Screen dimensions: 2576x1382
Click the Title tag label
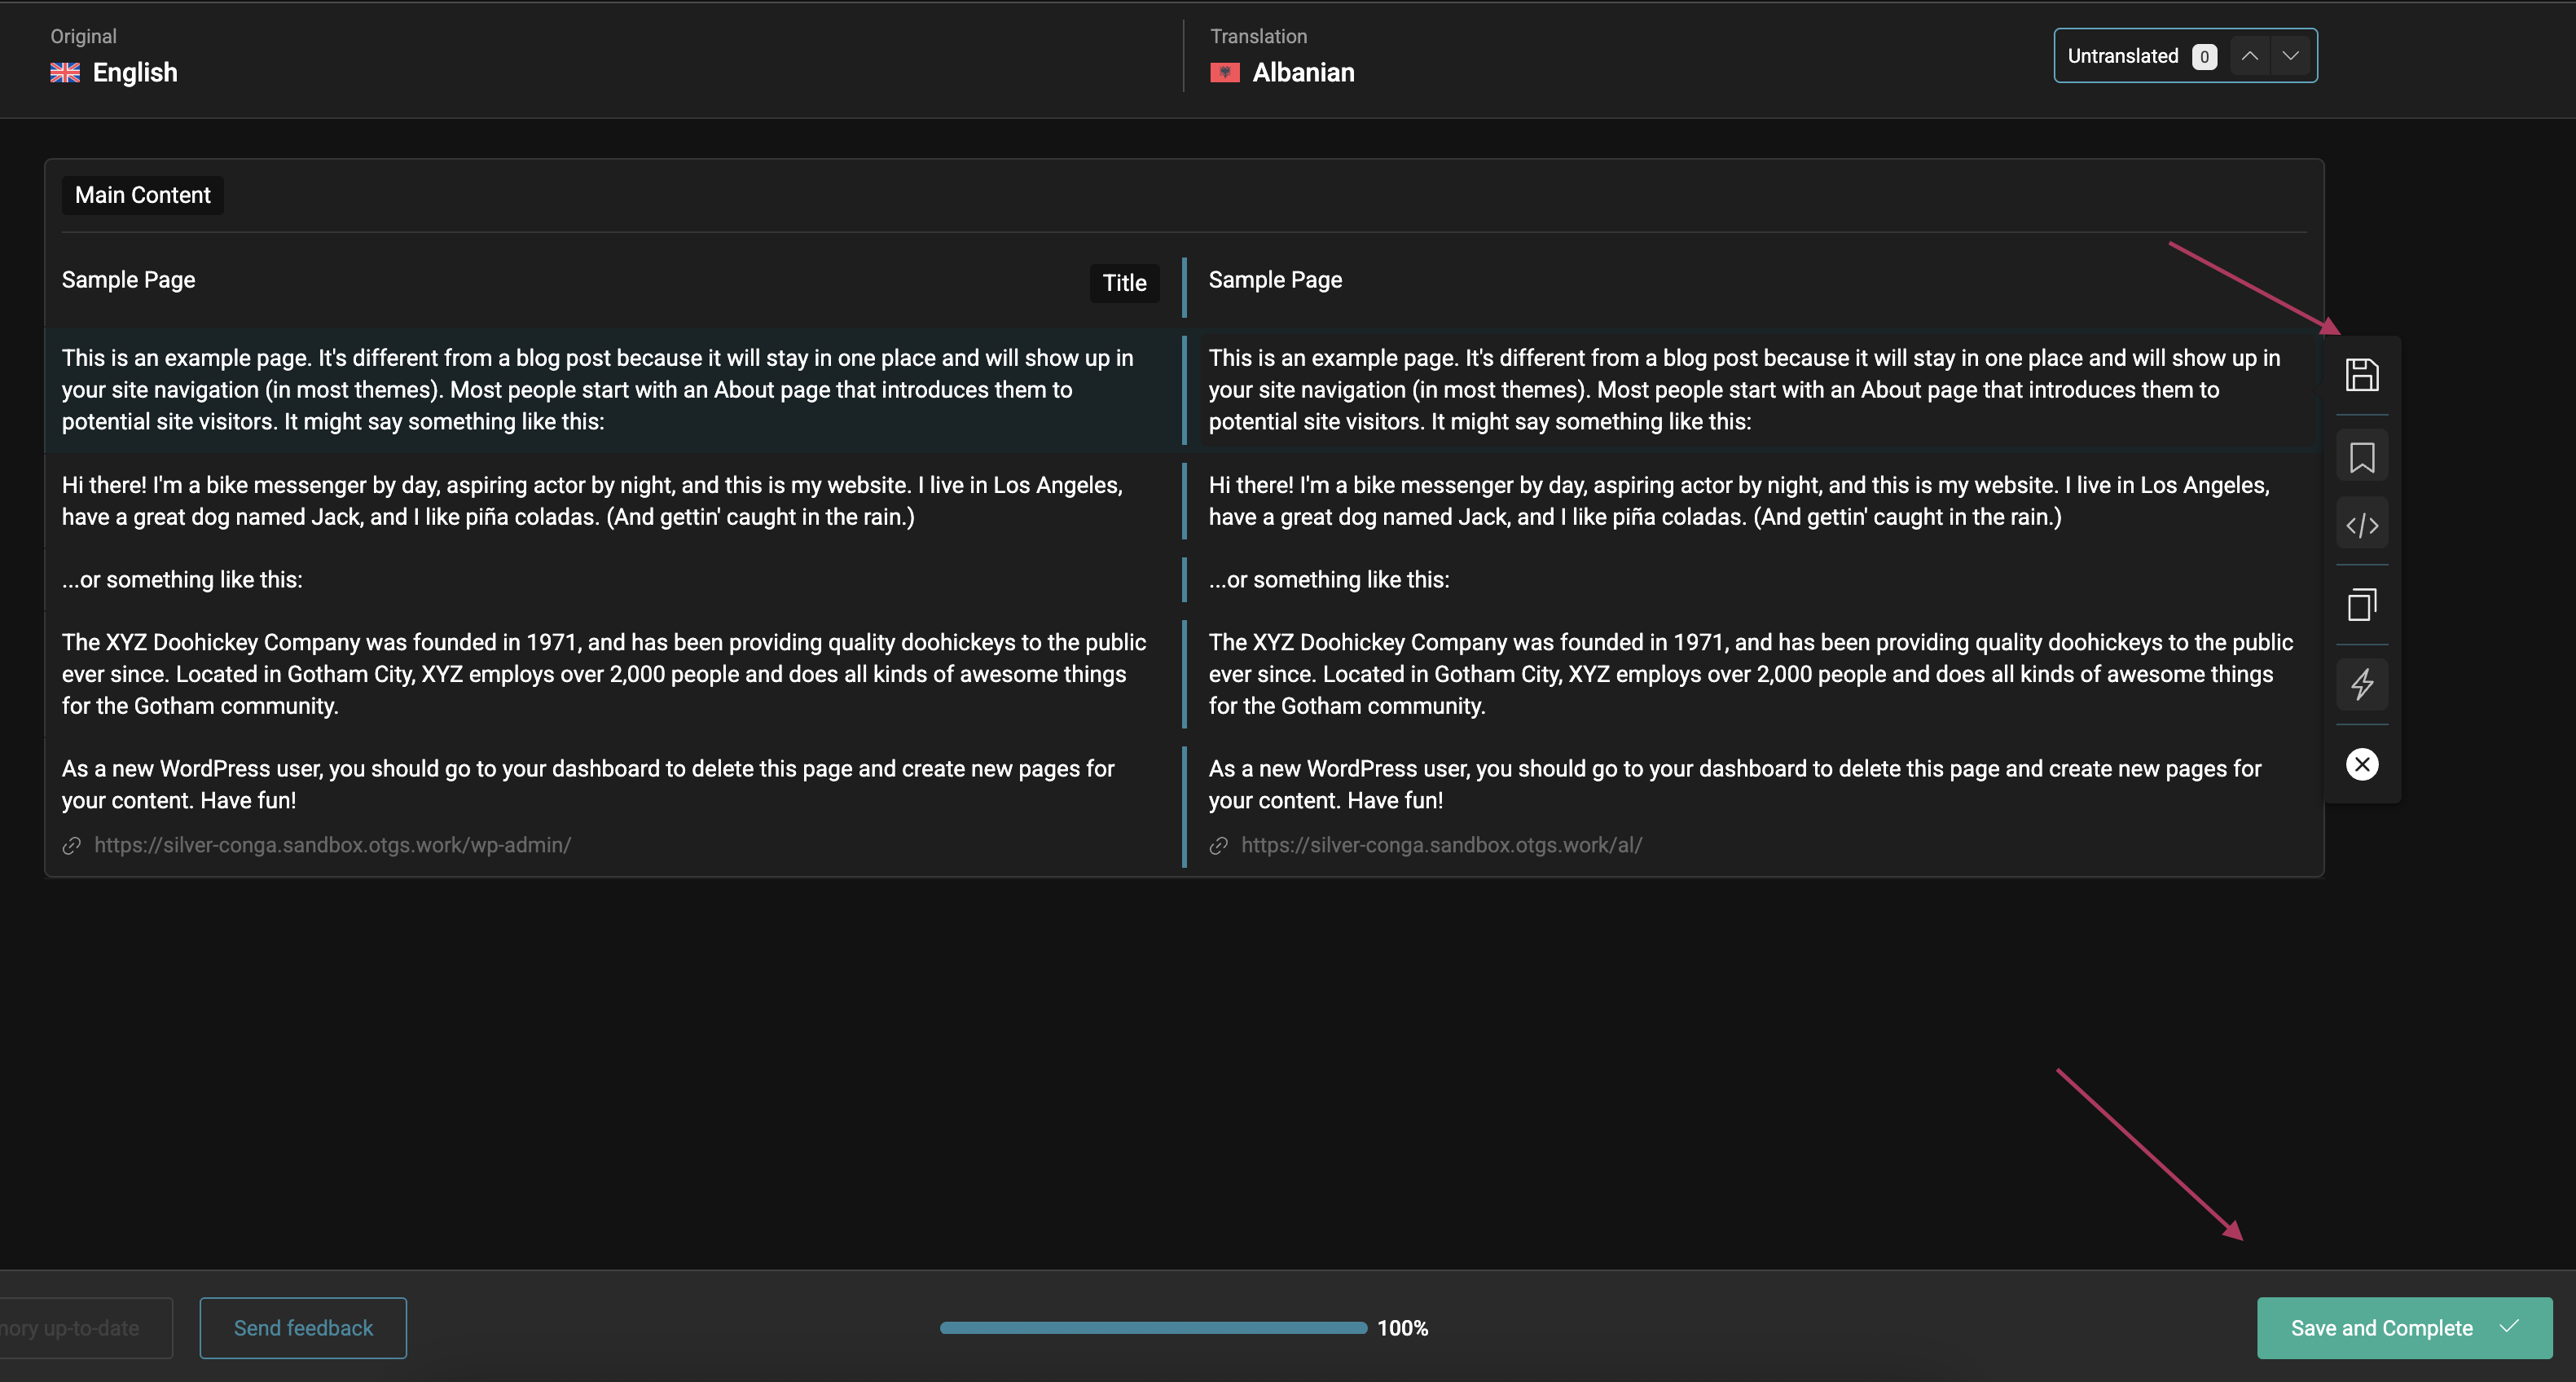(x=1124, y=283)
